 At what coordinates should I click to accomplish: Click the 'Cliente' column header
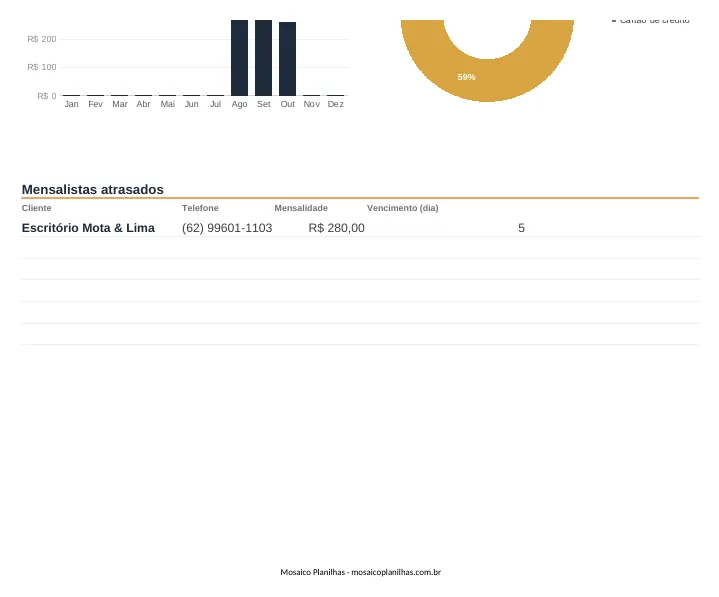point(36,208)
